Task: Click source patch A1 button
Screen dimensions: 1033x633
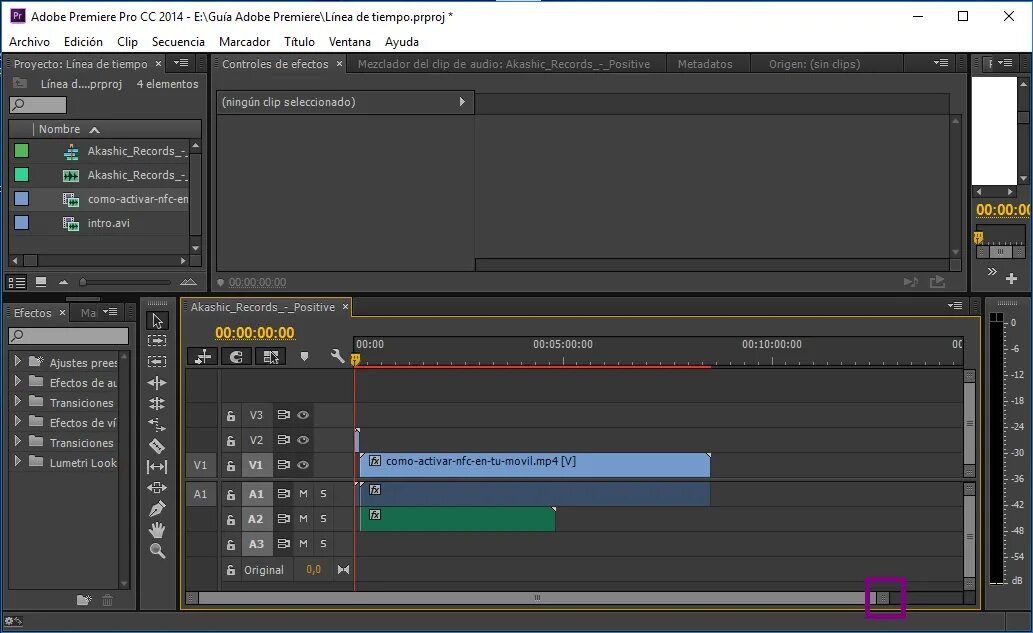Action: pyautogui.click(x=200, y=494)
